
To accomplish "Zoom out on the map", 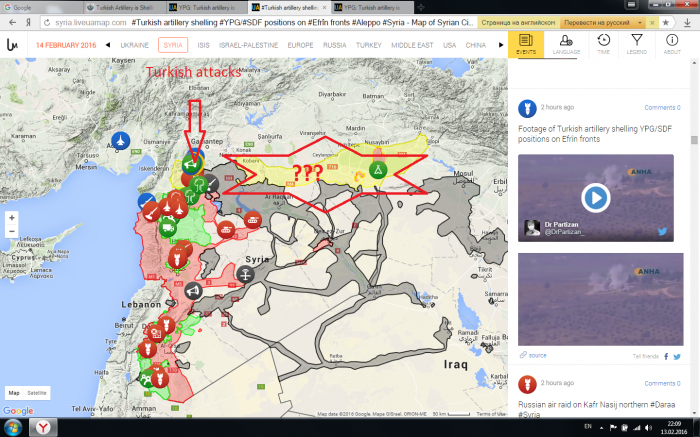I will 12,231.
